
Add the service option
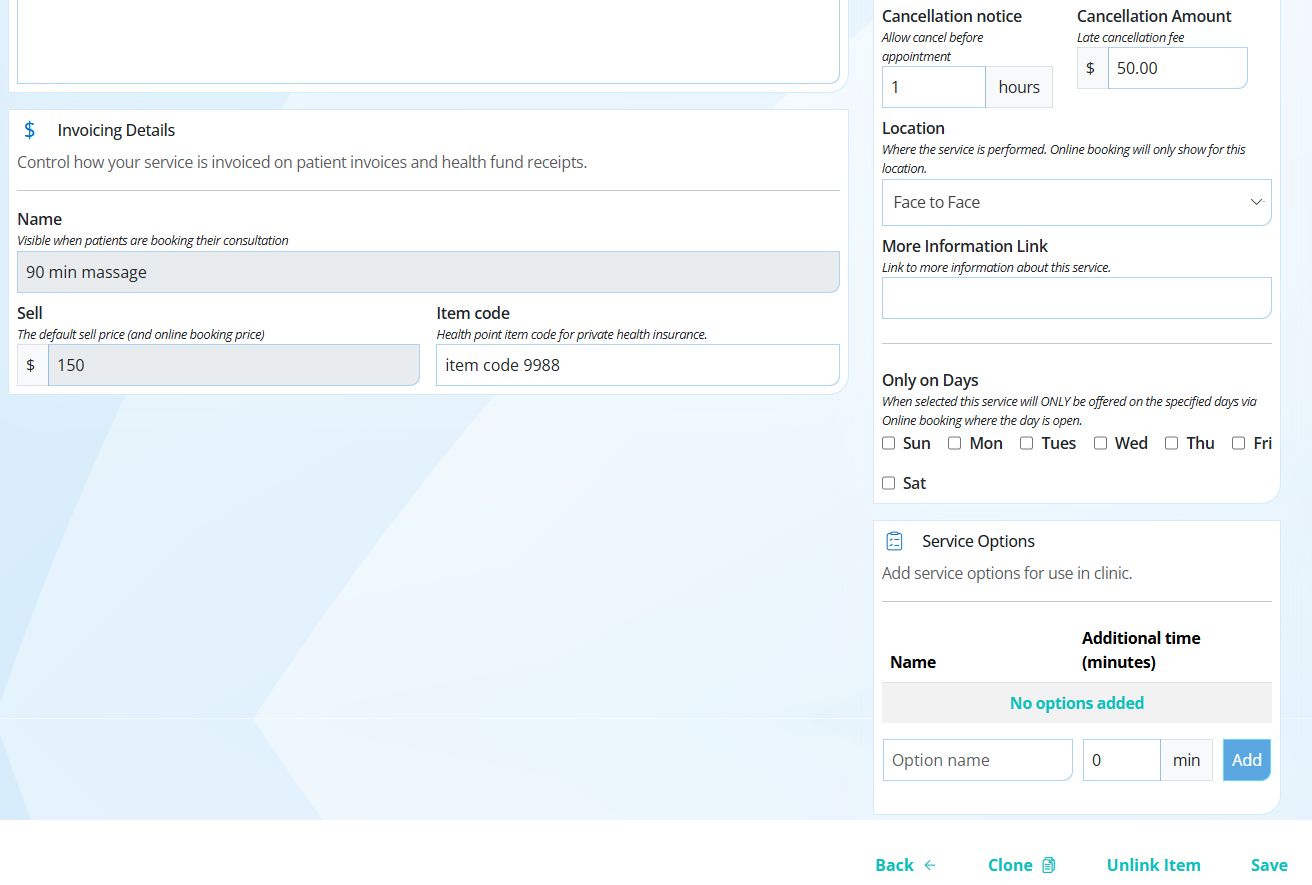1247,760
